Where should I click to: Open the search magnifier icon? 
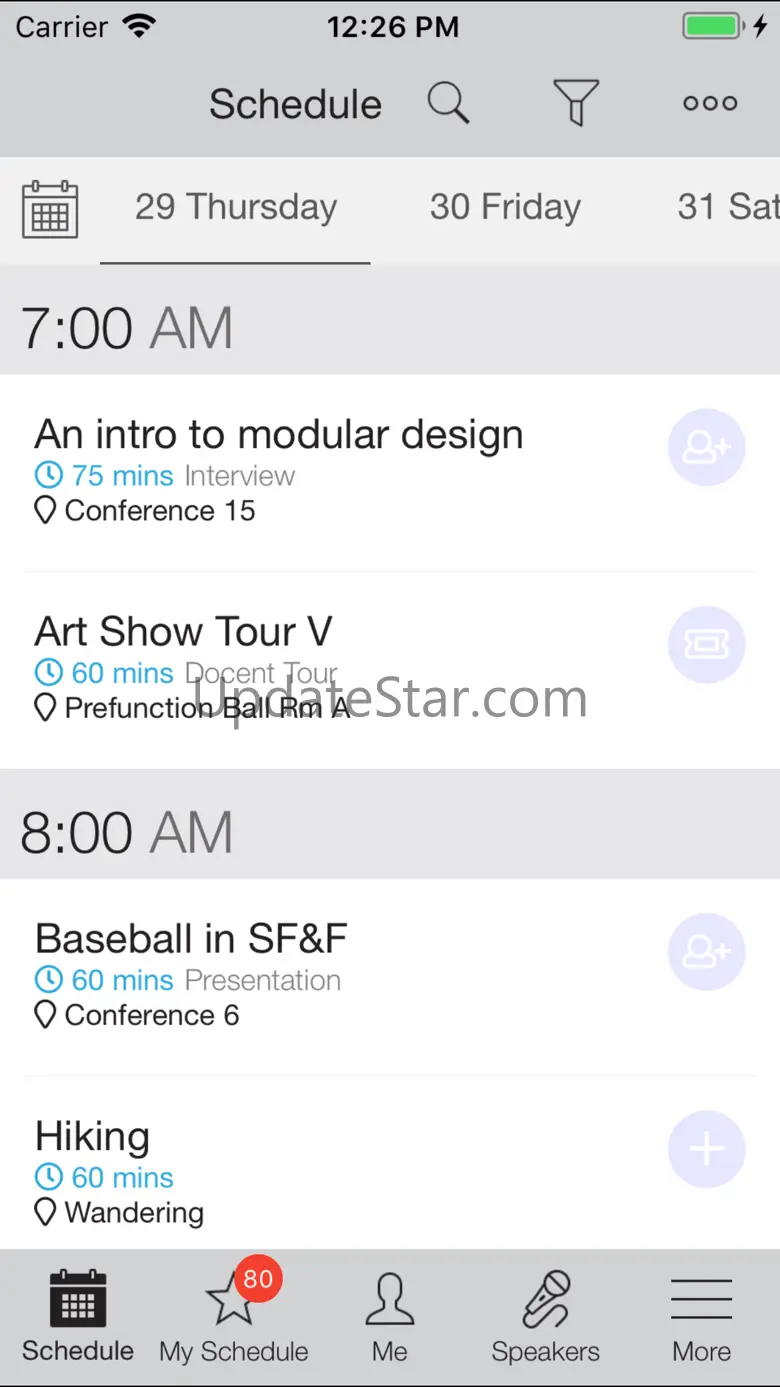pyautogui.click(x=448, y=103)
